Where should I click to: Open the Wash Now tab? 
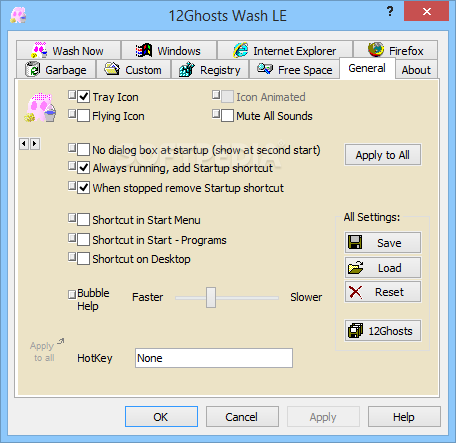click(68, 50)
